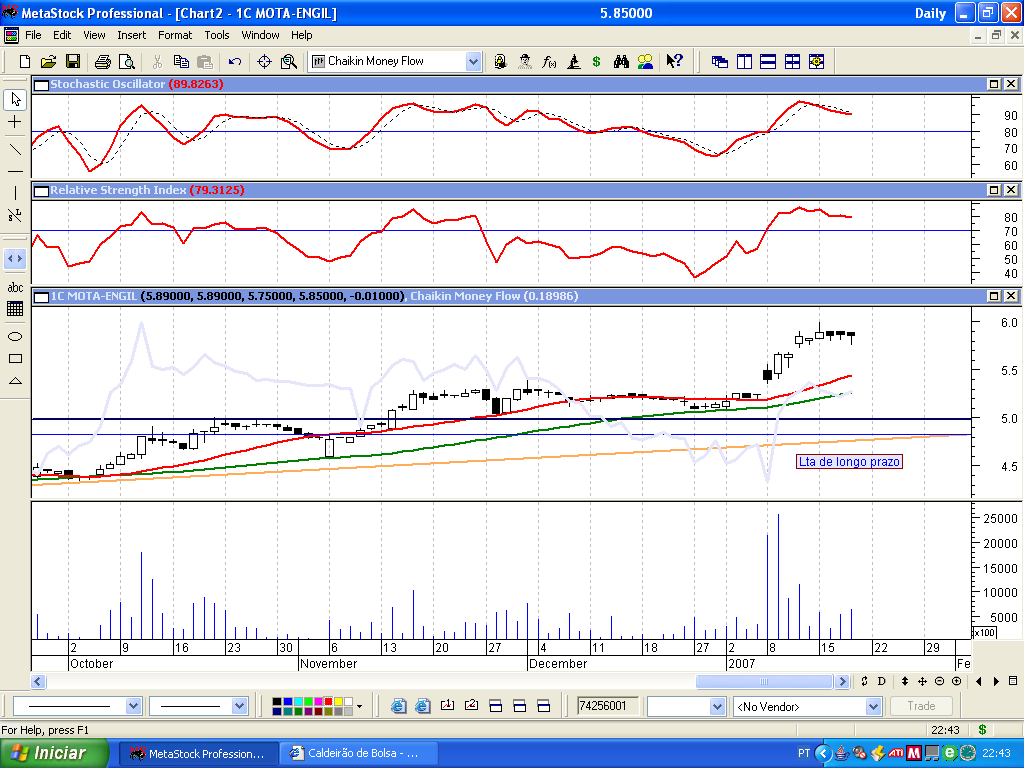This screenshot has height=768, width=1024.
Task: Select the trendline drawing tool
Action: click(x=15, y=149)
